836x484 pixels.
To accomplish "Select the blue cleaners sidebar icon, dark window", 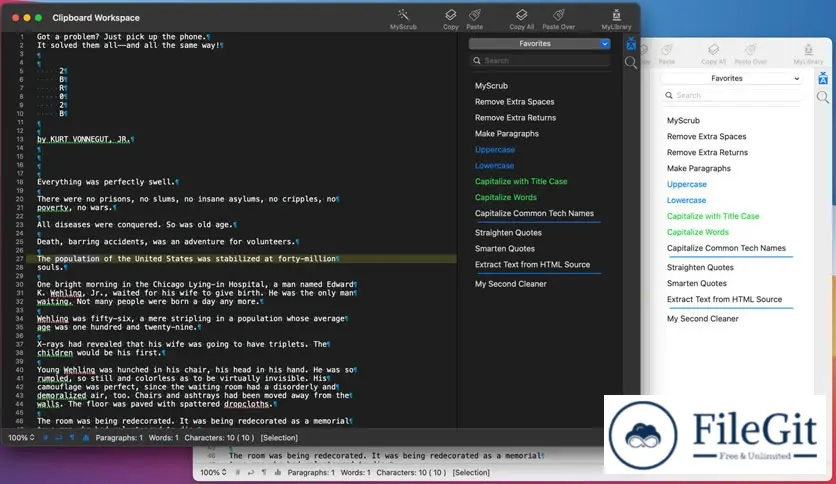I will click(x=631, y=43).
